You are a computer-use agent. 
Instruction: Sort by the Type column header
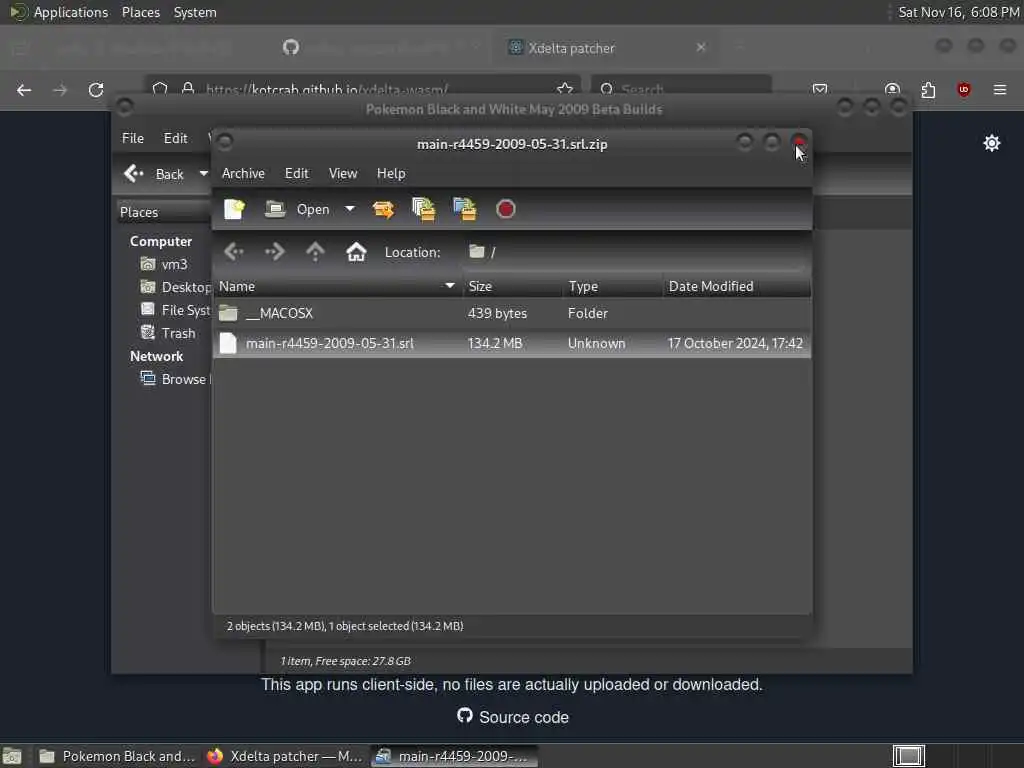613,286
